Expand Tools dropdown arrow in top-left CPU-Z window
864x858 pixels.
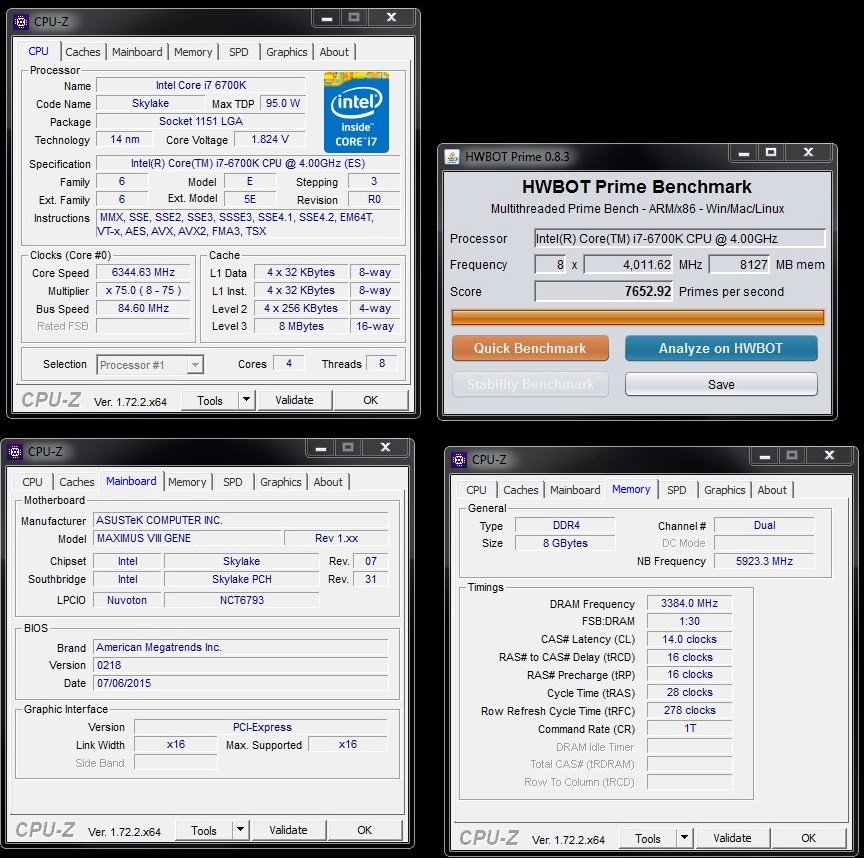pos(246,400)
